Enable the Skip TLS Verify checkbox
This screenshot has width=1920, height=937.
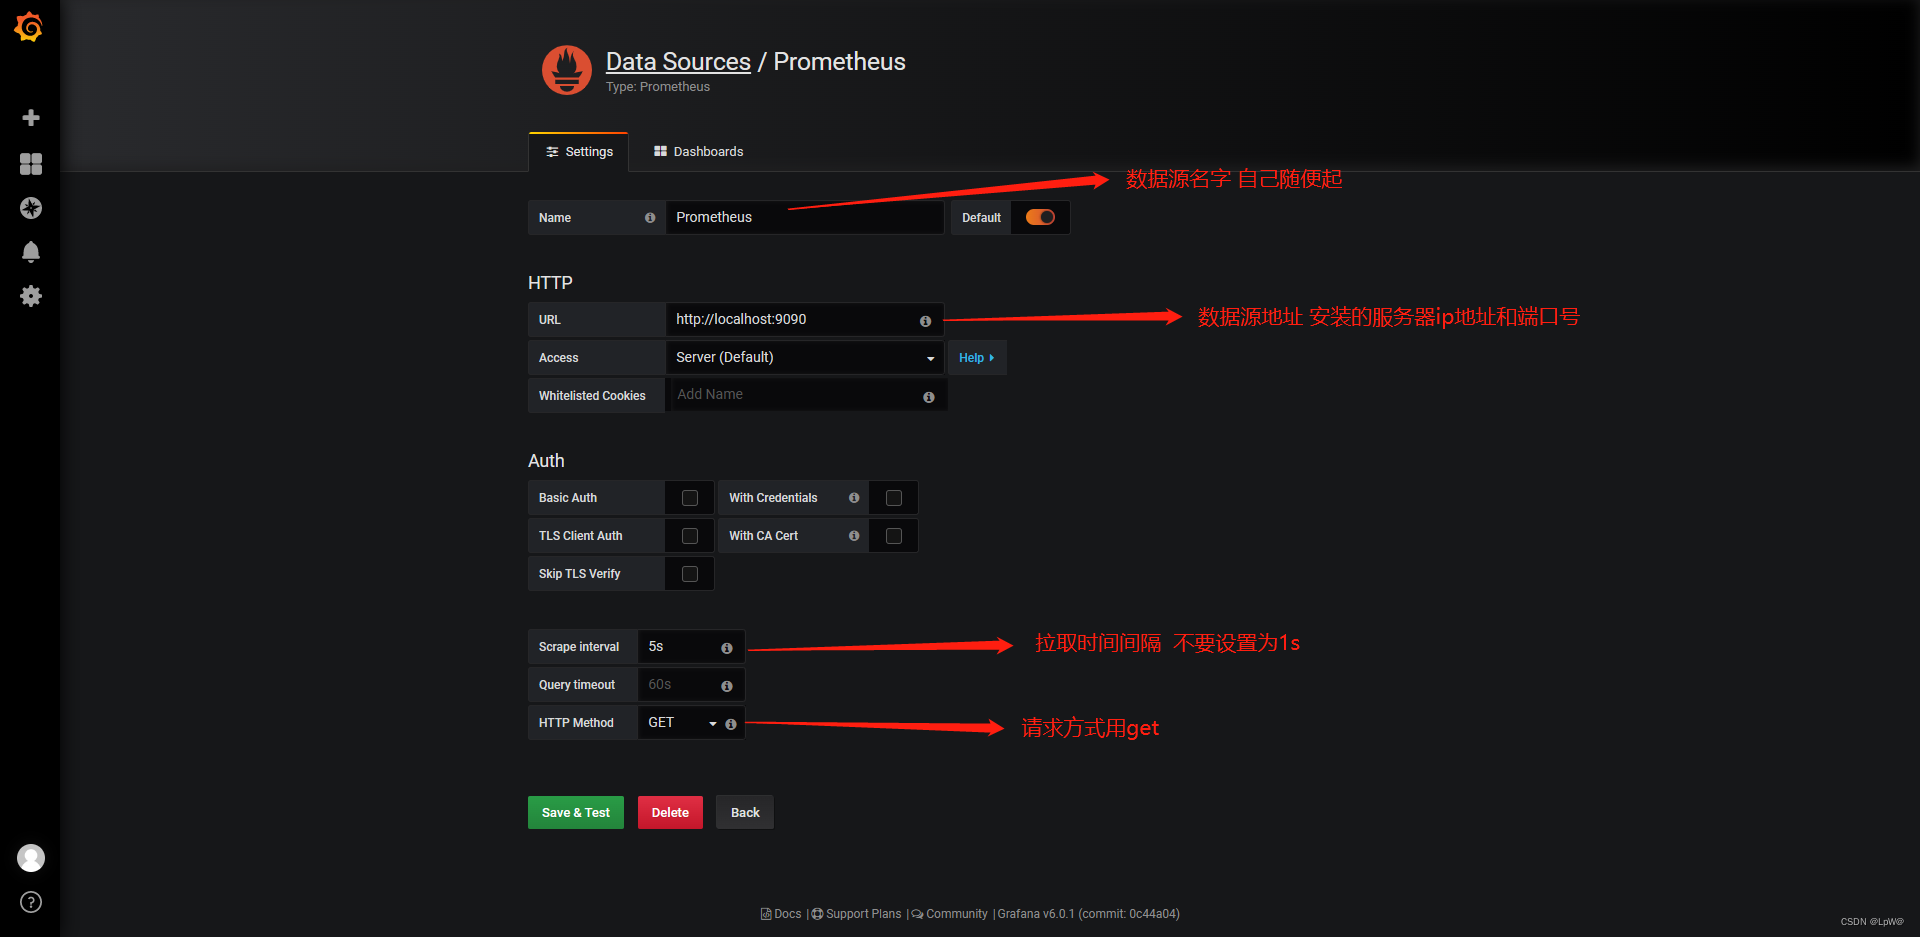tap(690, 574)
